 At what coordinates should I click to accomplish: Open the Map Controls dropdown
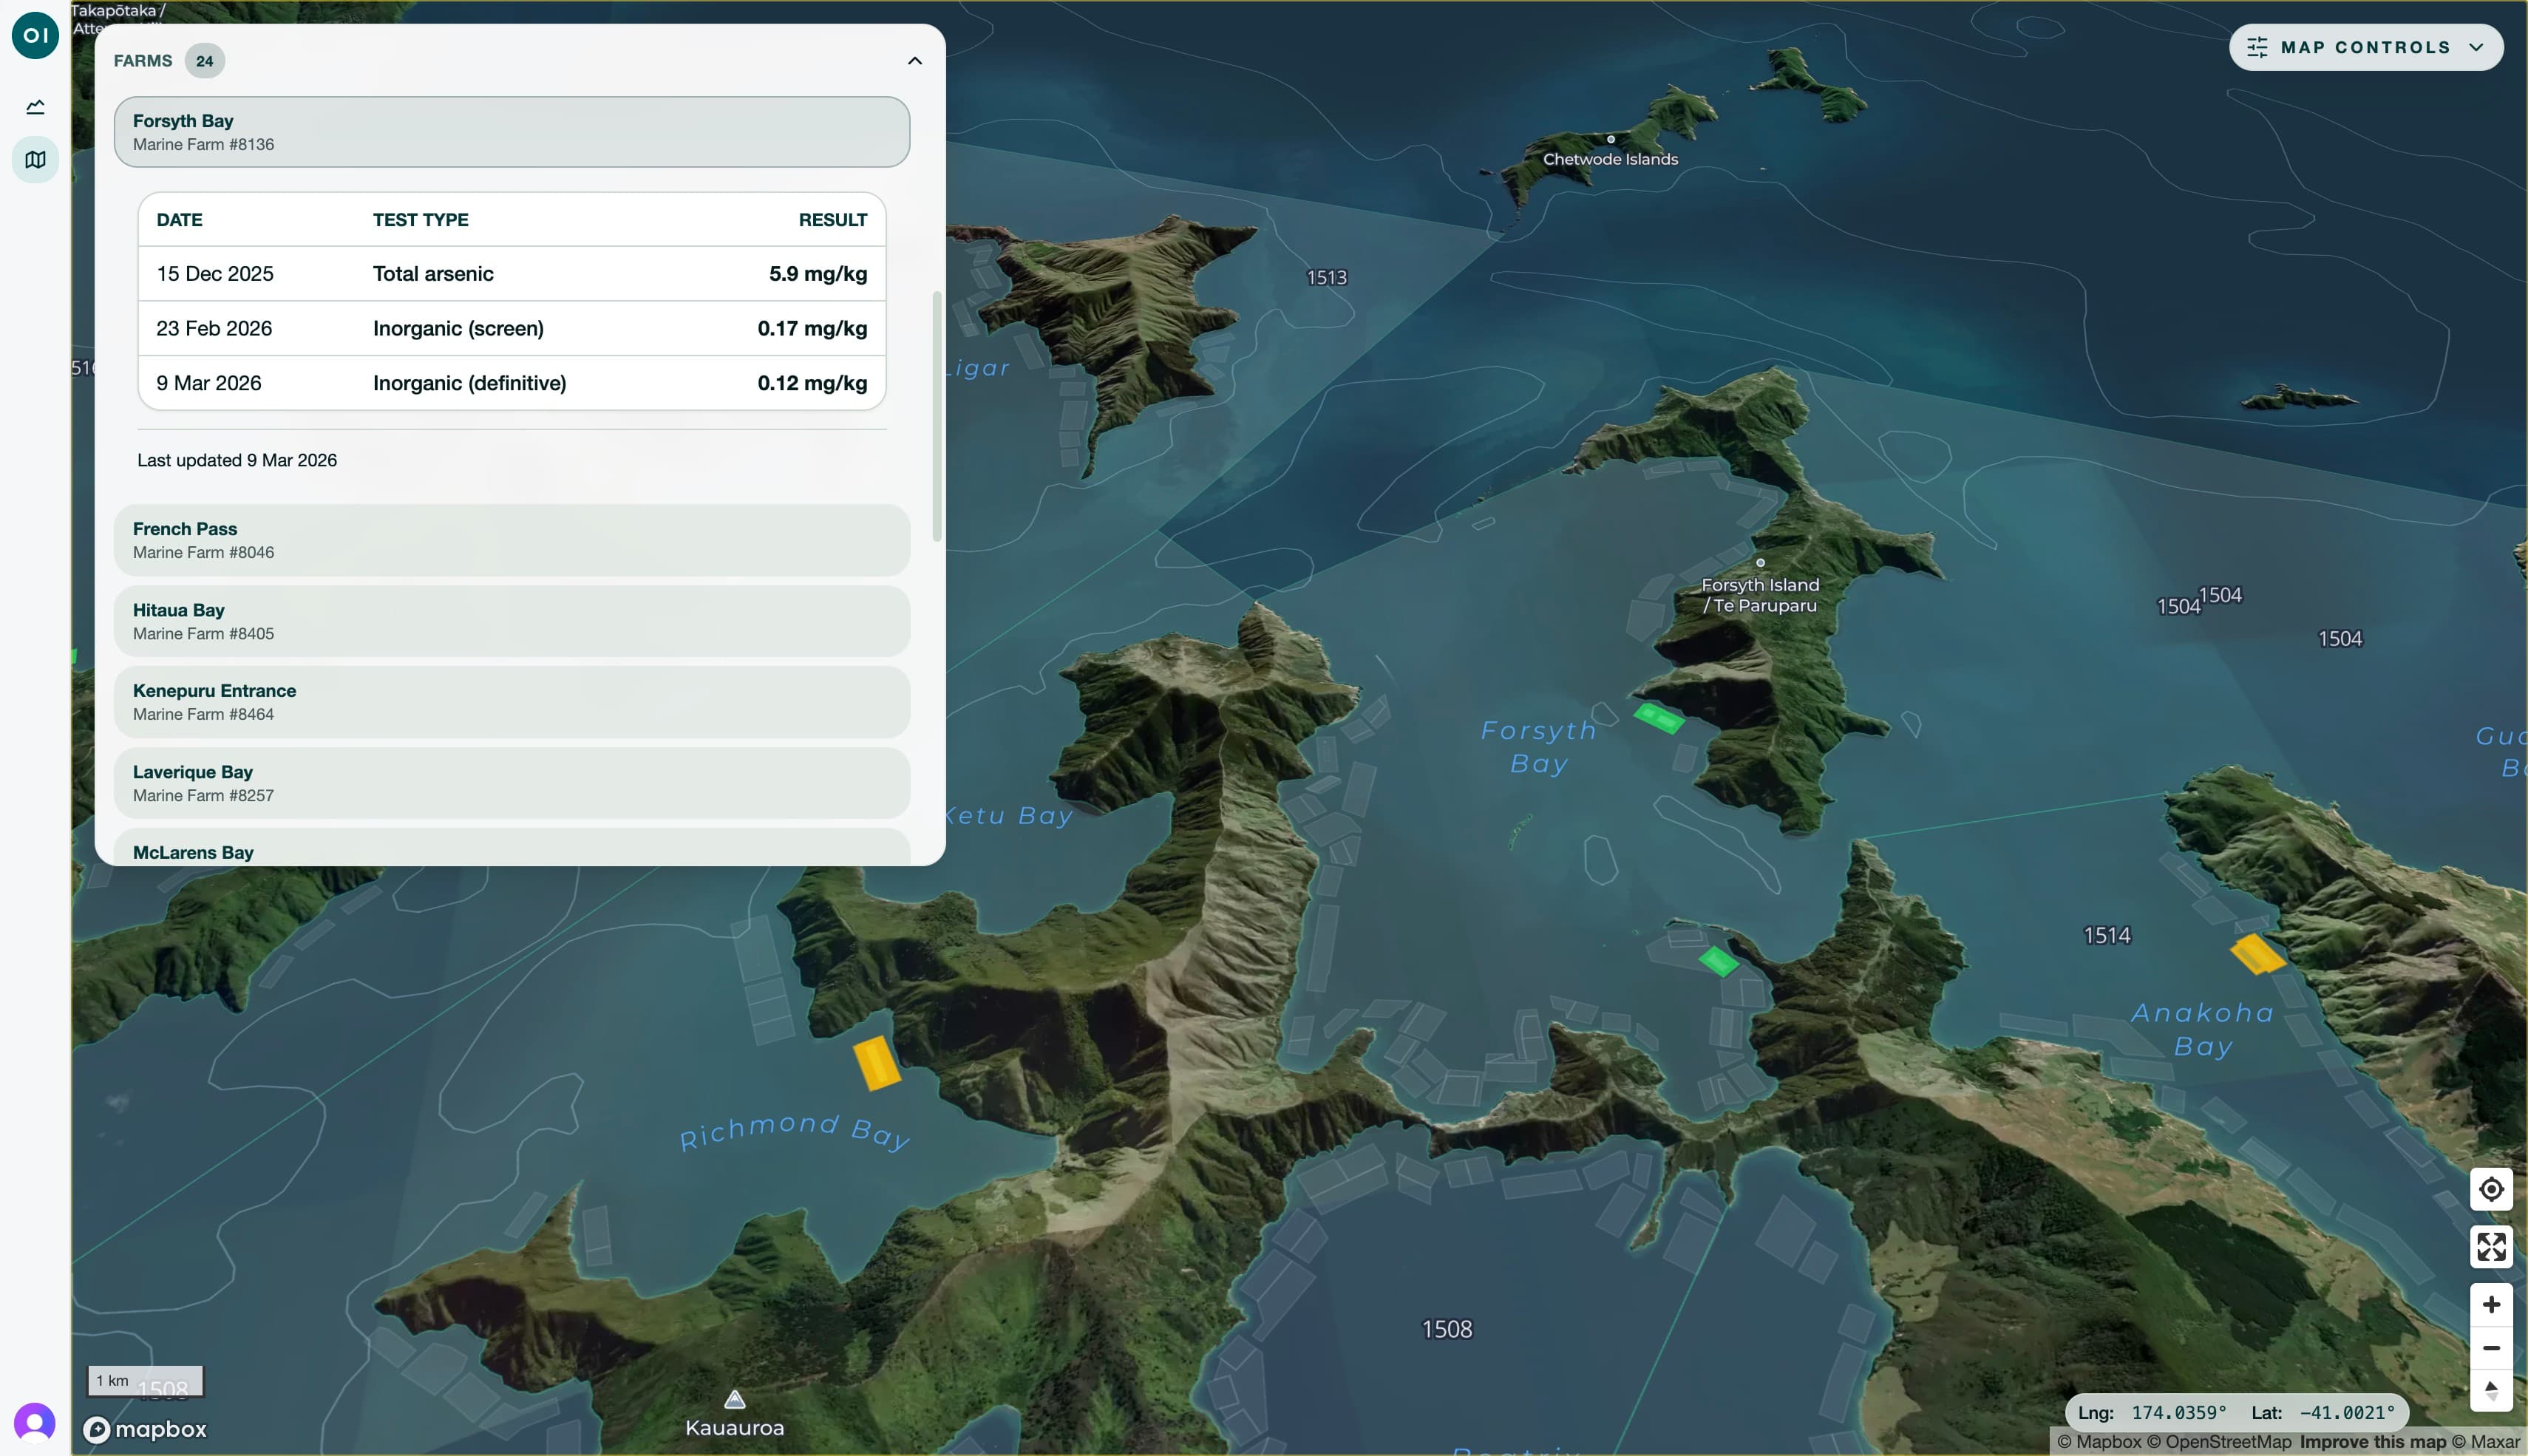tap(2477, 46)
